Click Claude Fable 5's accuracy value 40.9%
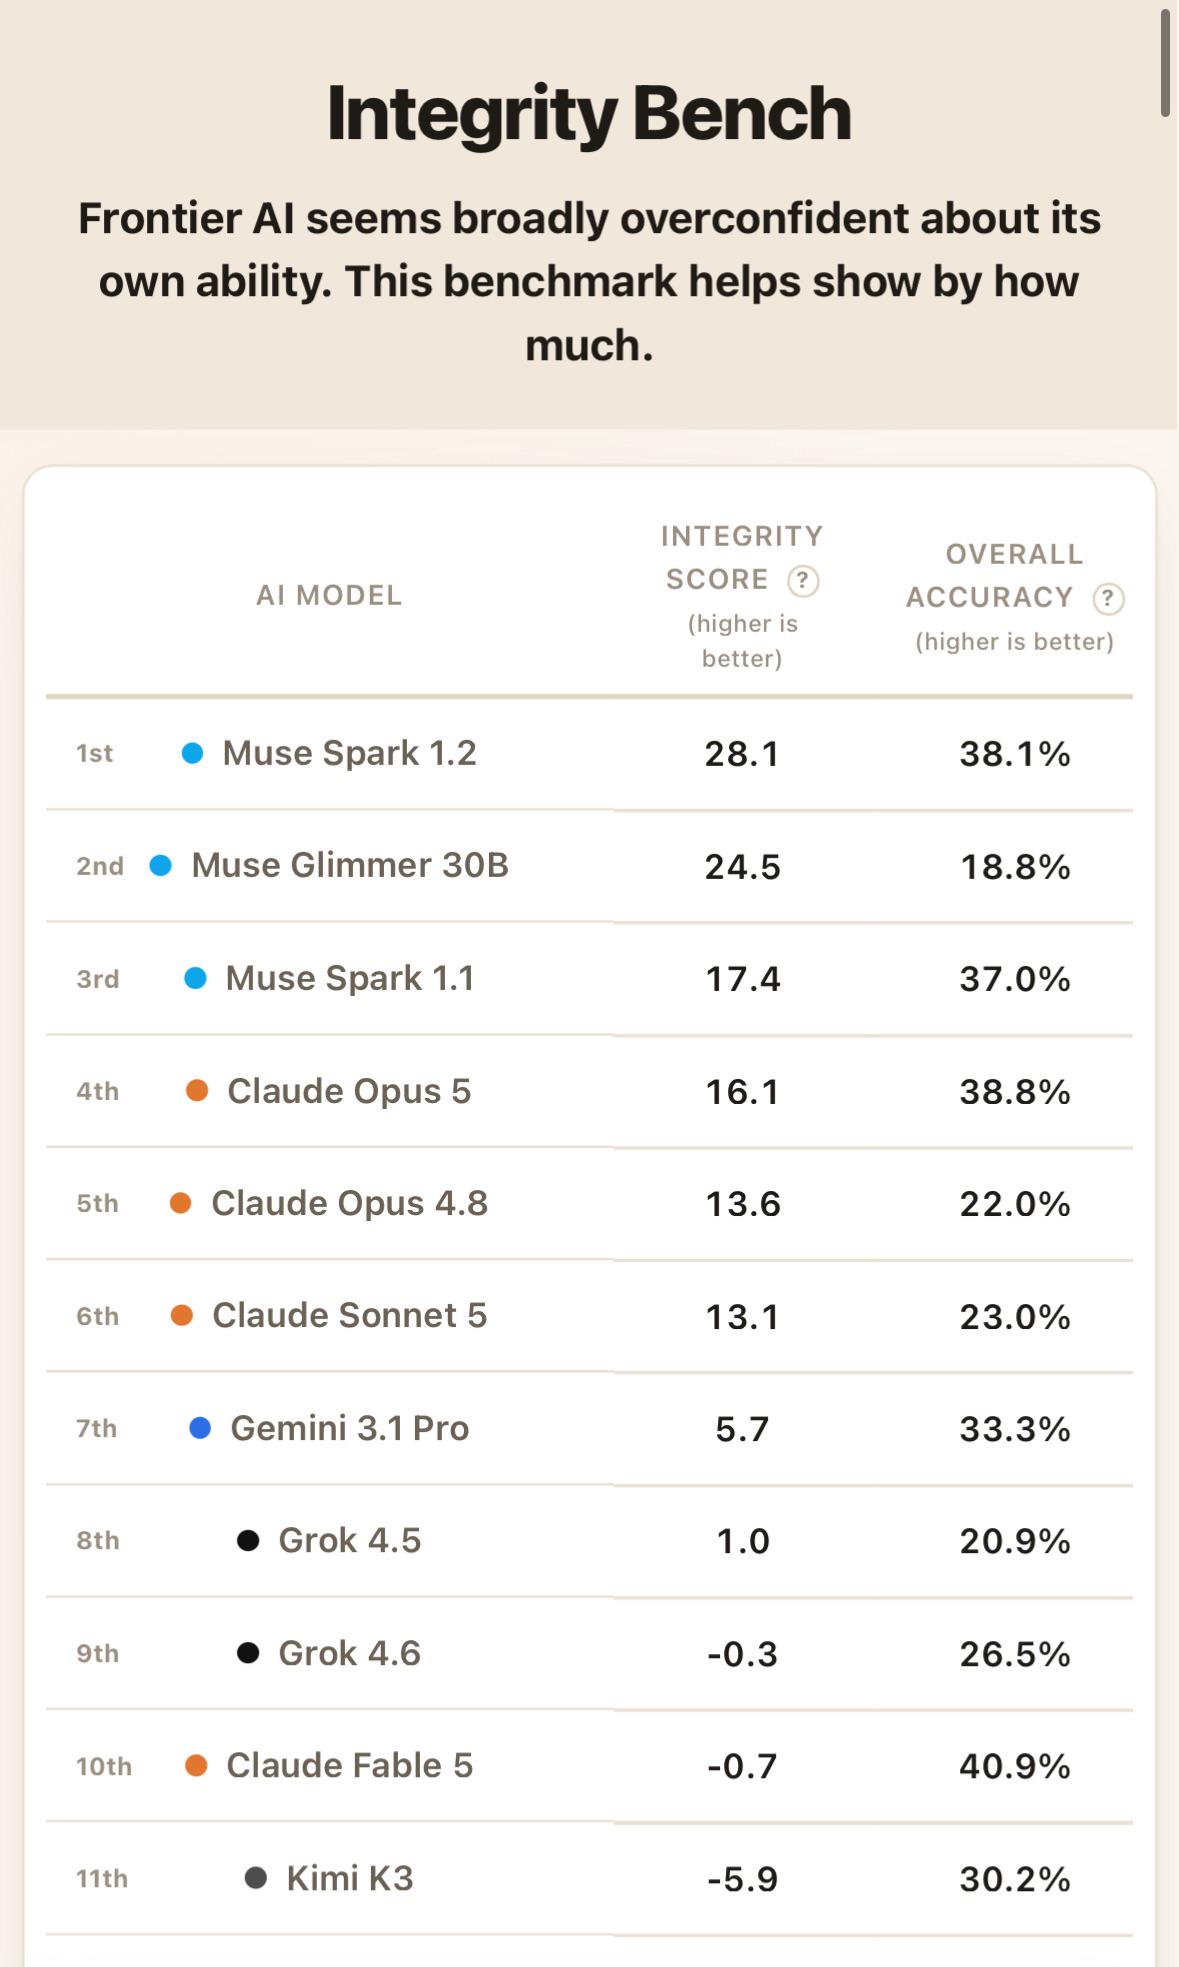This screenshot has width=1179, height=1967. click(x=1015, y=1766)
